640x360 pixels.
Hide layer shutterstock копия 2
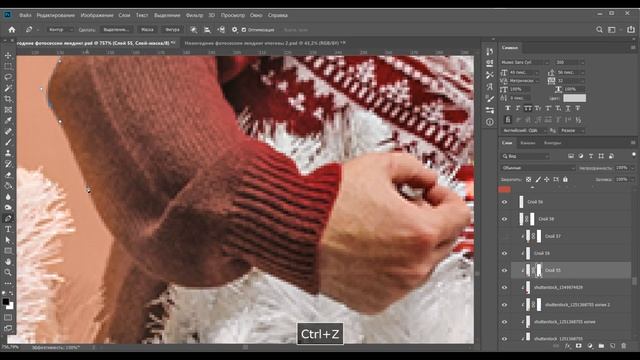tap(504, 305)
